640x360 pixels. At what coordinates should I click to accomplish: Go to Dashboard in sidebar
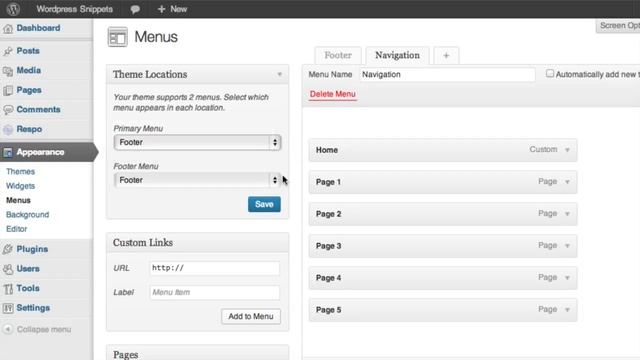38,28
